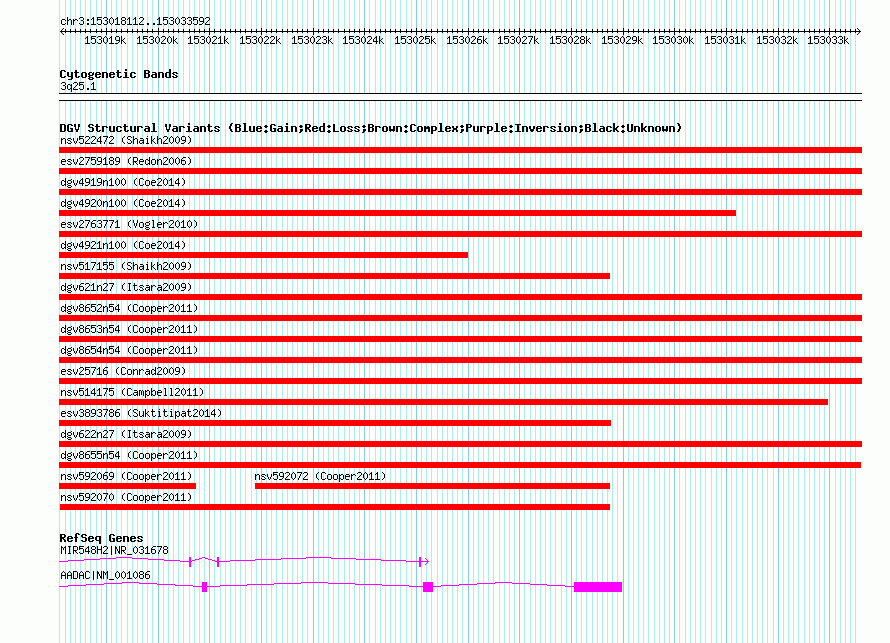Click the red bar for dgv621n27
The width and height of the screenshot is (890, 643).
460,297
